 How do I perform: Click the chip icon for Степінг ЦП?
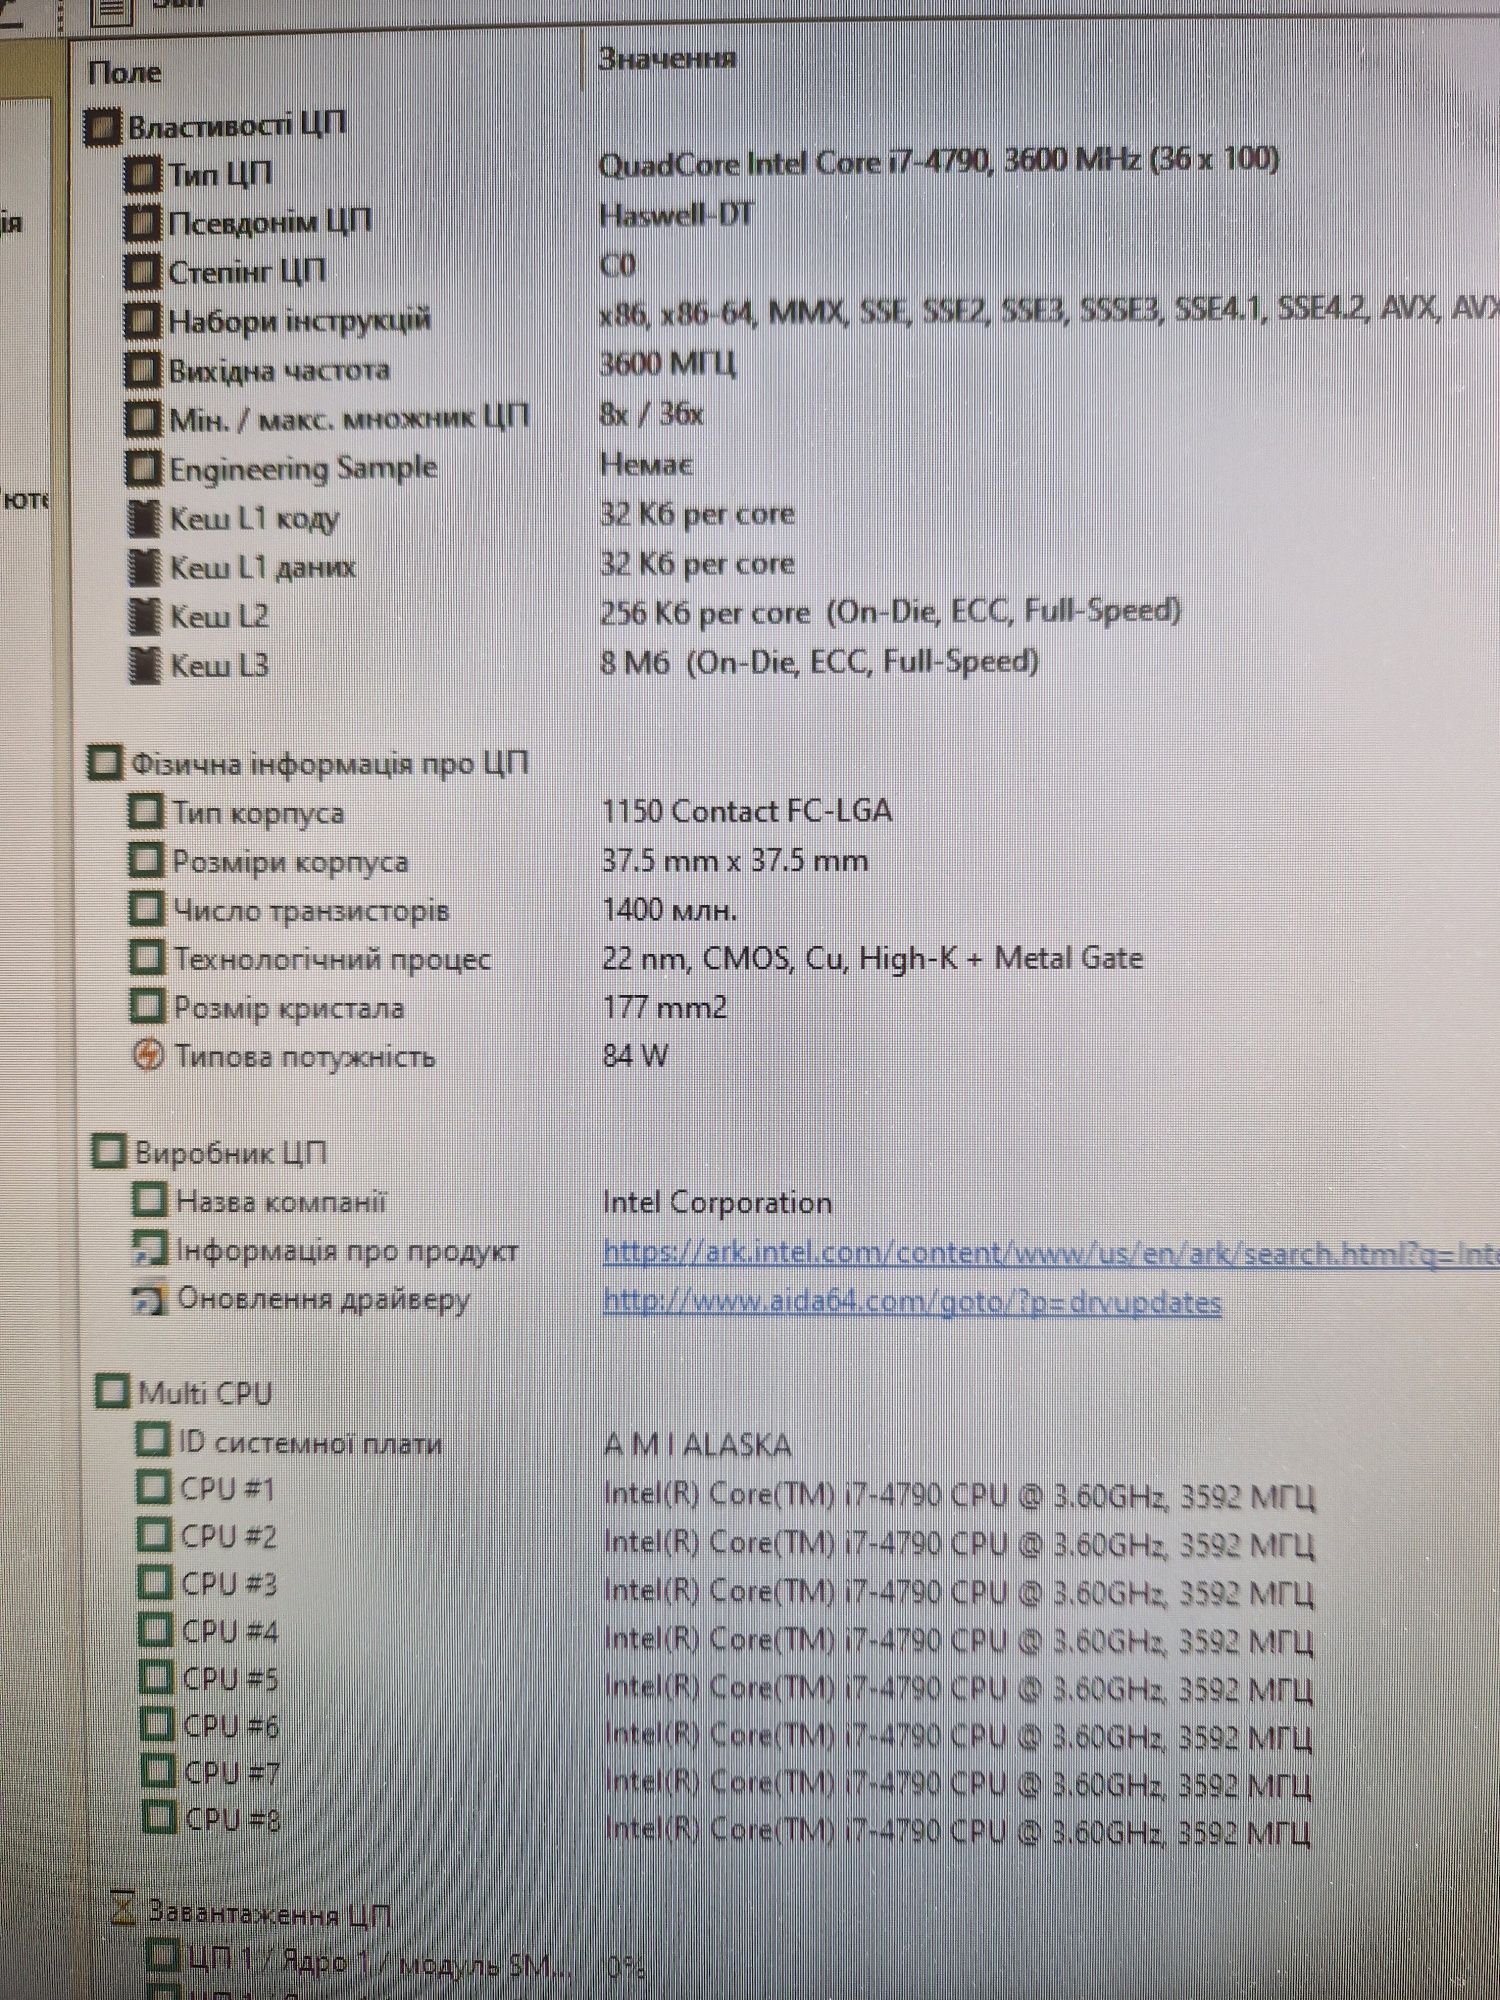click(x=141, y=271)
